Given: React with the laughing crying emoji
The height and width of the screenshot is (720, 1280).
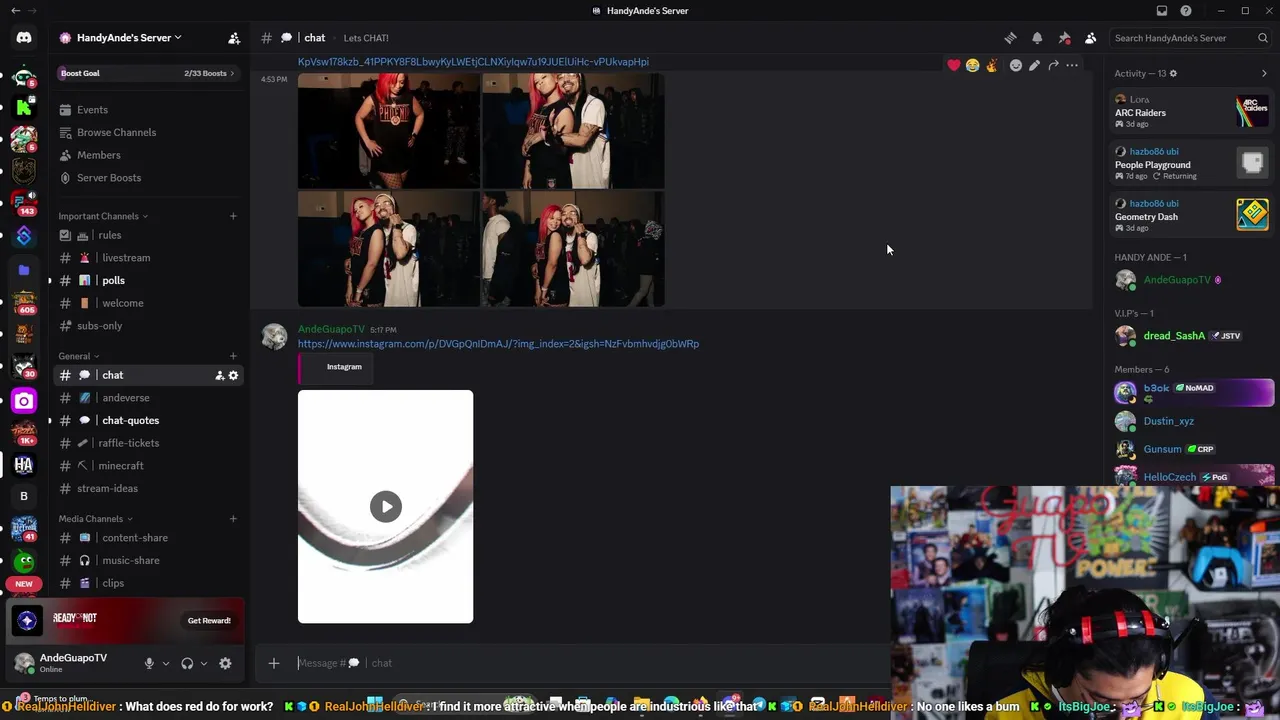Looking at the screenshot, I should pos(972,66).
